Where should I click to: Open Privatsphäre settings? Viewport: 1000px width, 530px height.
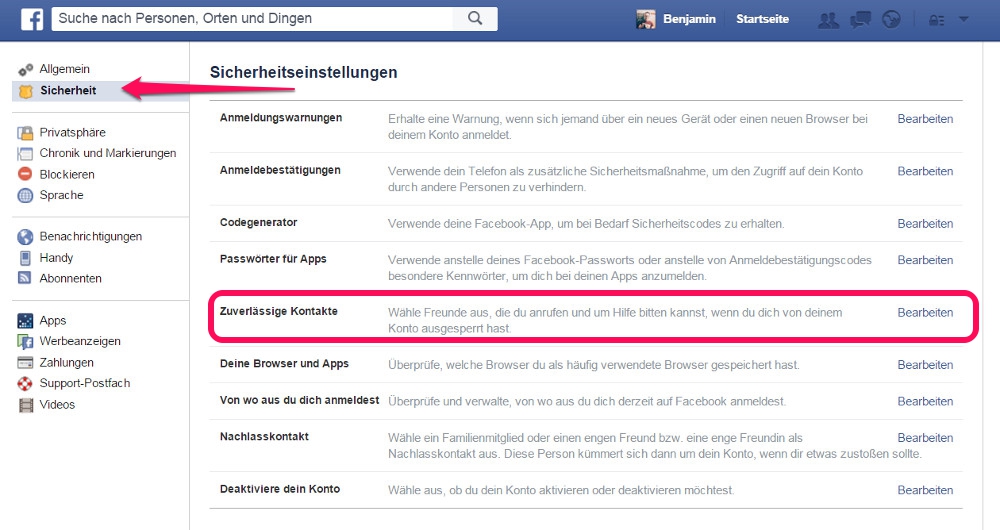point(73,133)
